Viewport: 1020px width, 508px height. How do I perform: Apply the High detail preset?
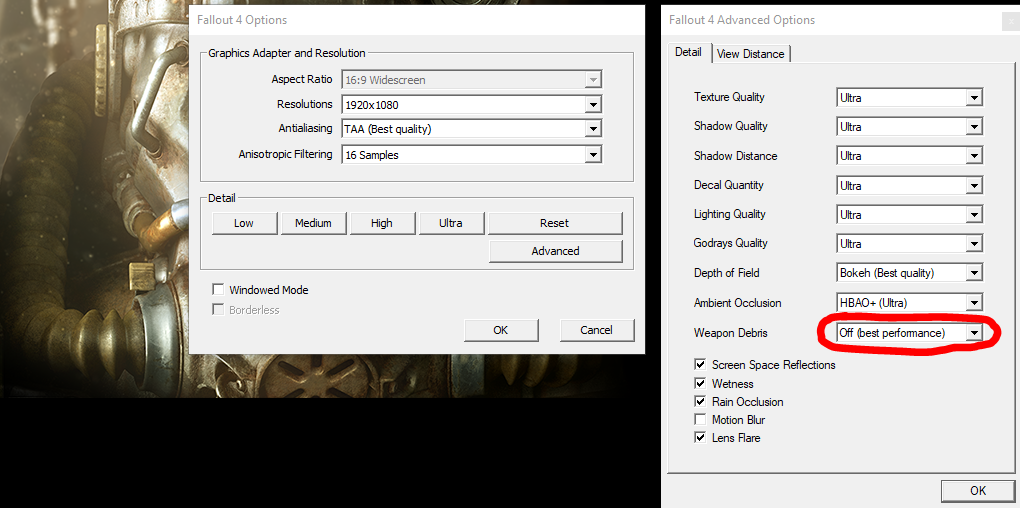(382, 223)
